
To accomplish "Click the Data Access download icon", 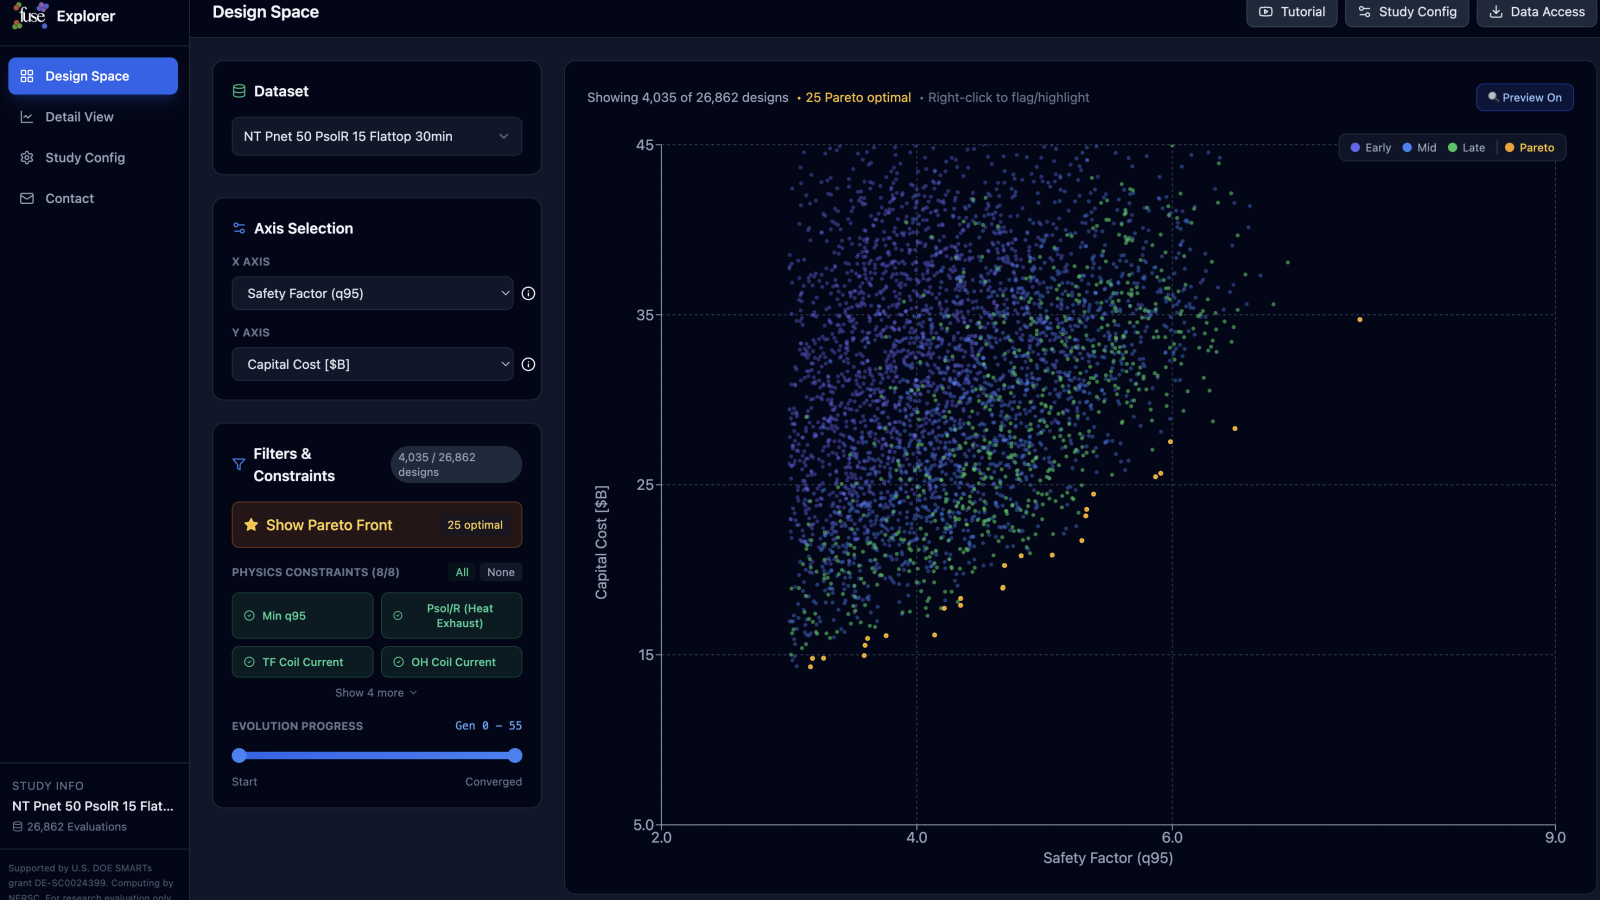I will click(x=1496, y=12).
